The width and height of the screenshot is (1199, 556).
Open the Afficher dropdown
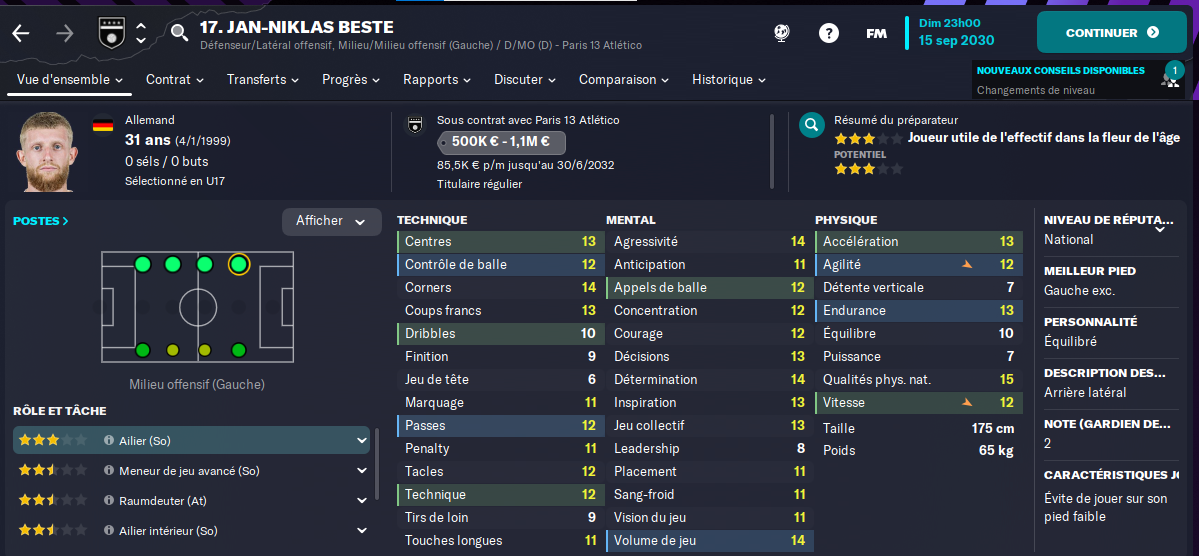(x=332, y=221)
